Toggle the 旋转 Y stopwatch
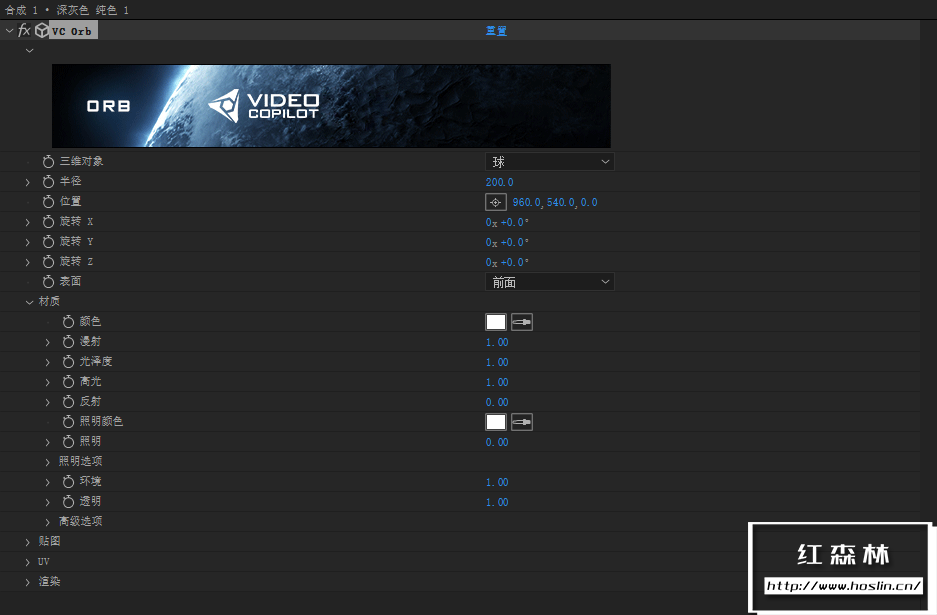937x615 pixels. [48, 241]
